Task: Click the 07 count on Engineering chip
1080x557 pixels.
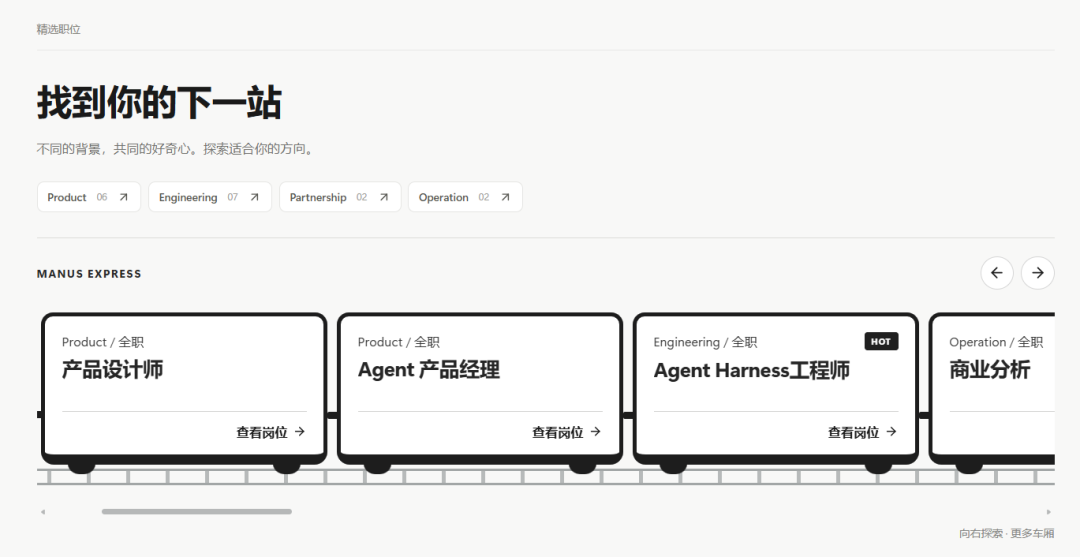Action: pyautogui.click(x=233, y=197)
